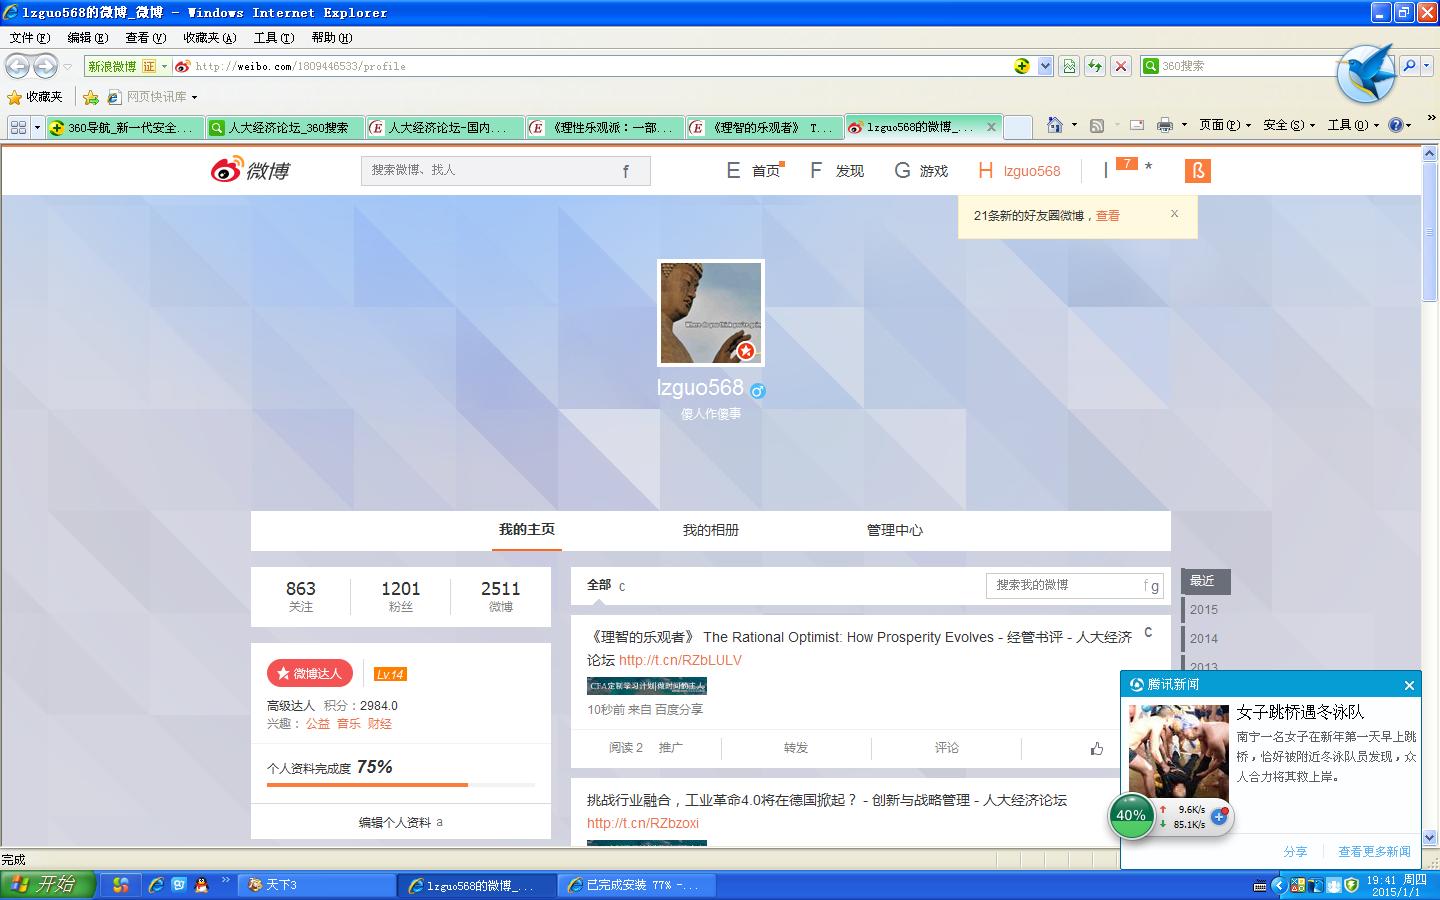
Task: Expand the Quick Tabs dropdown arrow
Action: coord(37,127)
